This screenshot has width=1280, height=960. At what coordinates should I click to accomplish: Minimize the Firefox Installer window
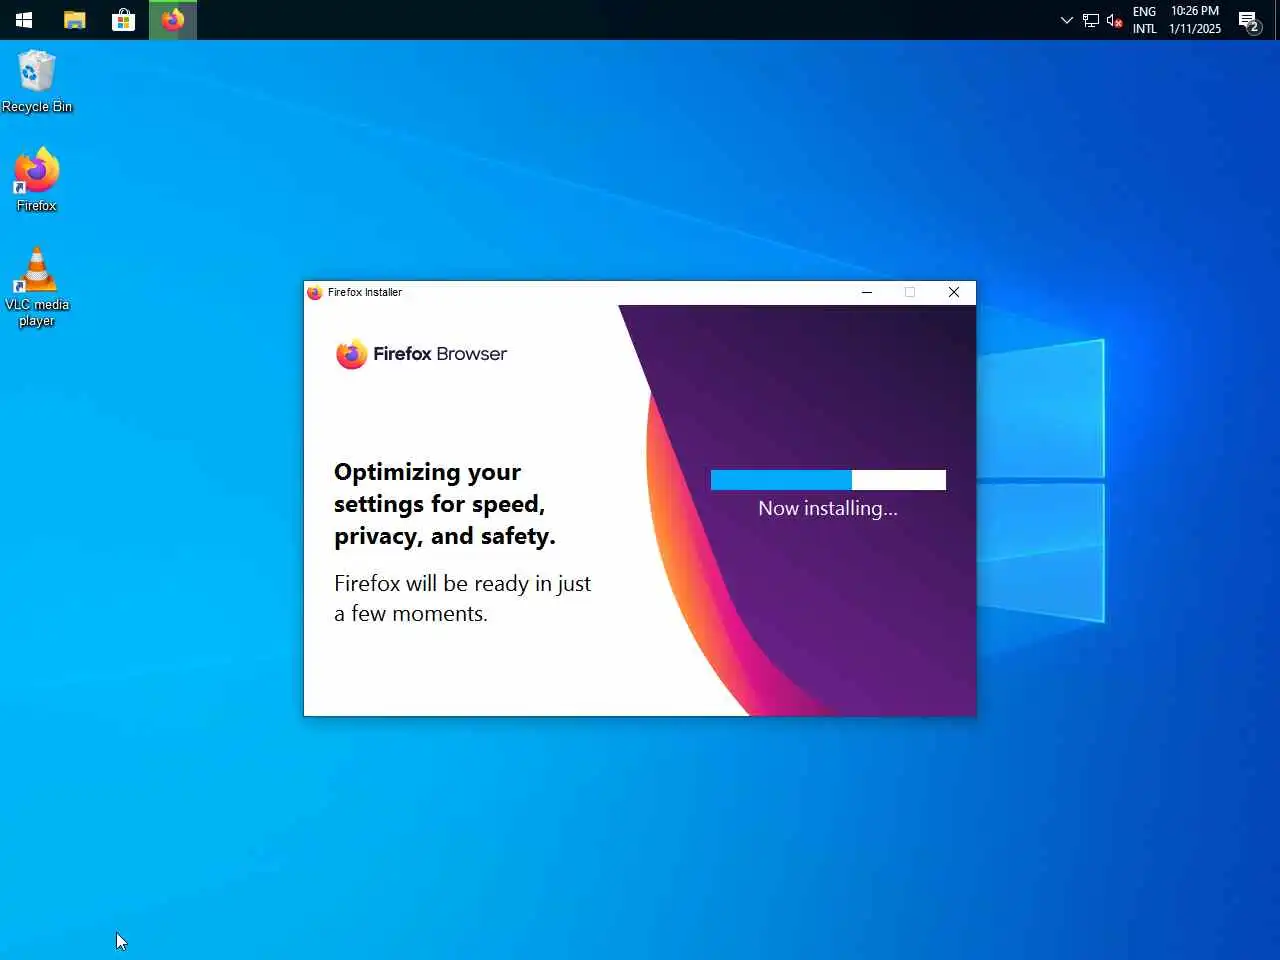(x=867, y=293)
